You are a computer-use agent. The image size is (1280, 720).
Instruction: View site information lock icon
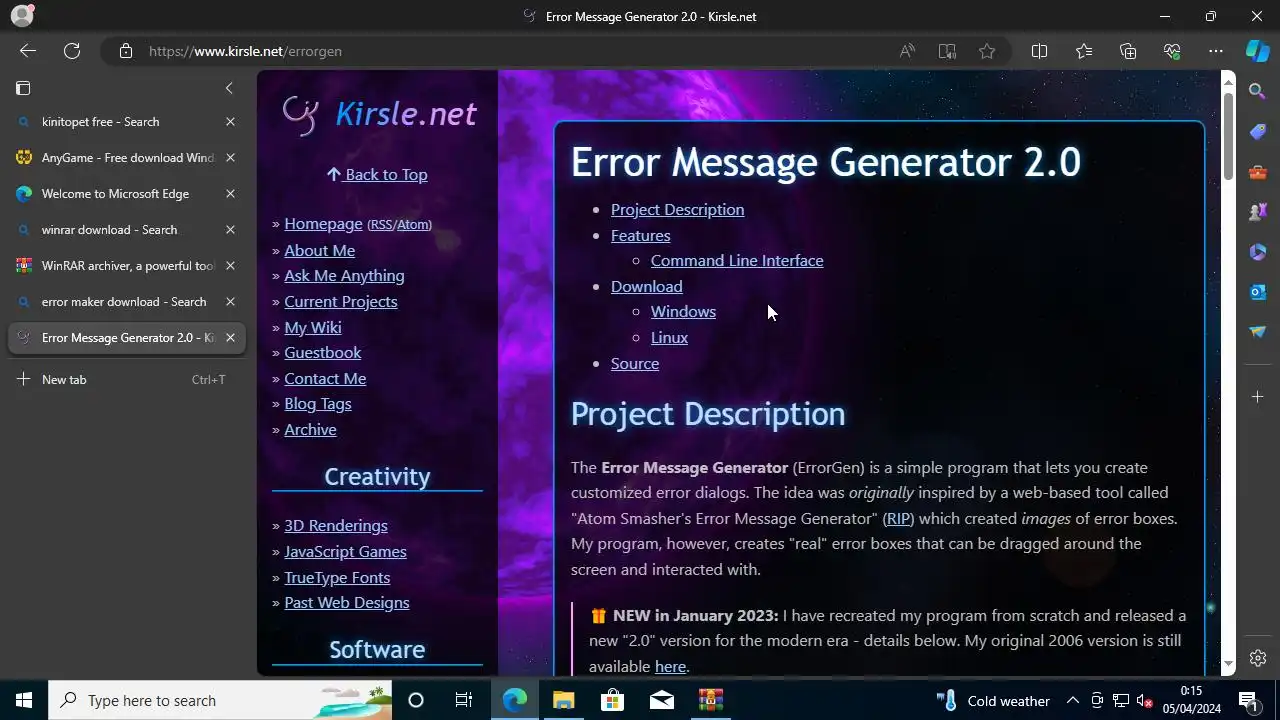pos(126,51)
